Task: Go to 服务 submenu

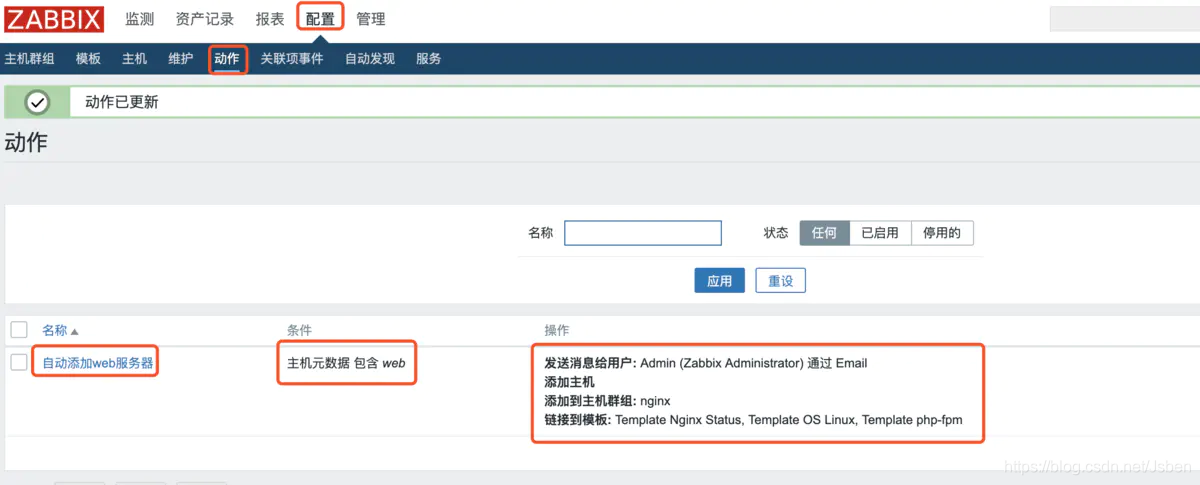Action: [x=428, y=59]
